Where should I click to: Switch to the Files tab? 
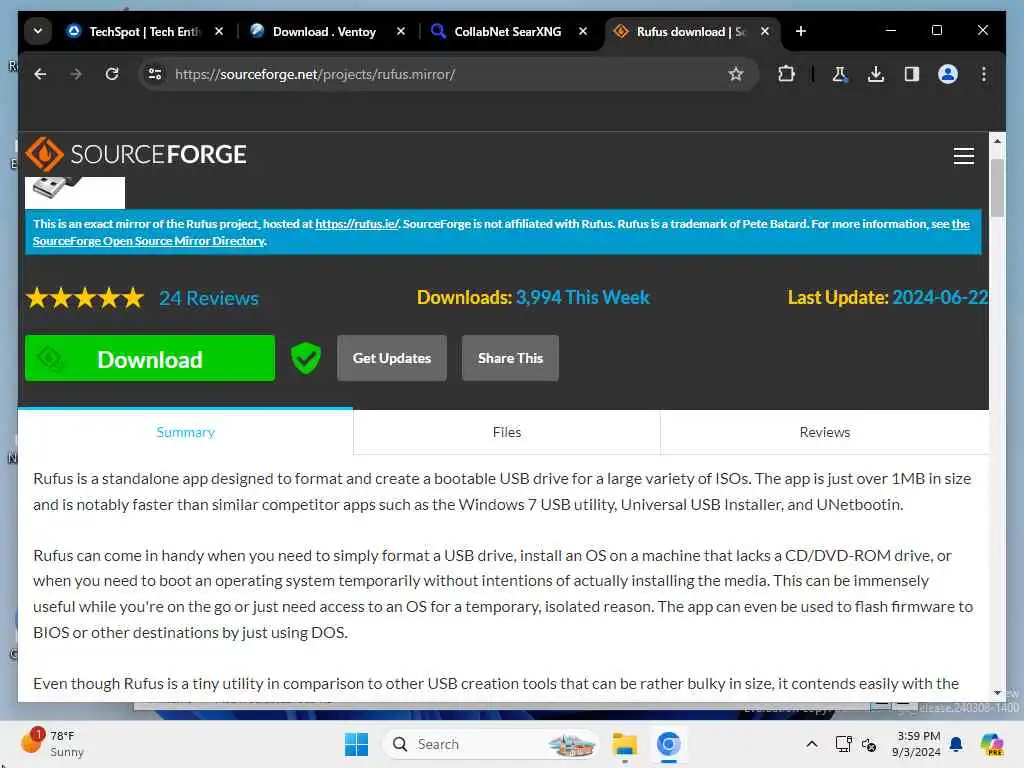(507, 432)
